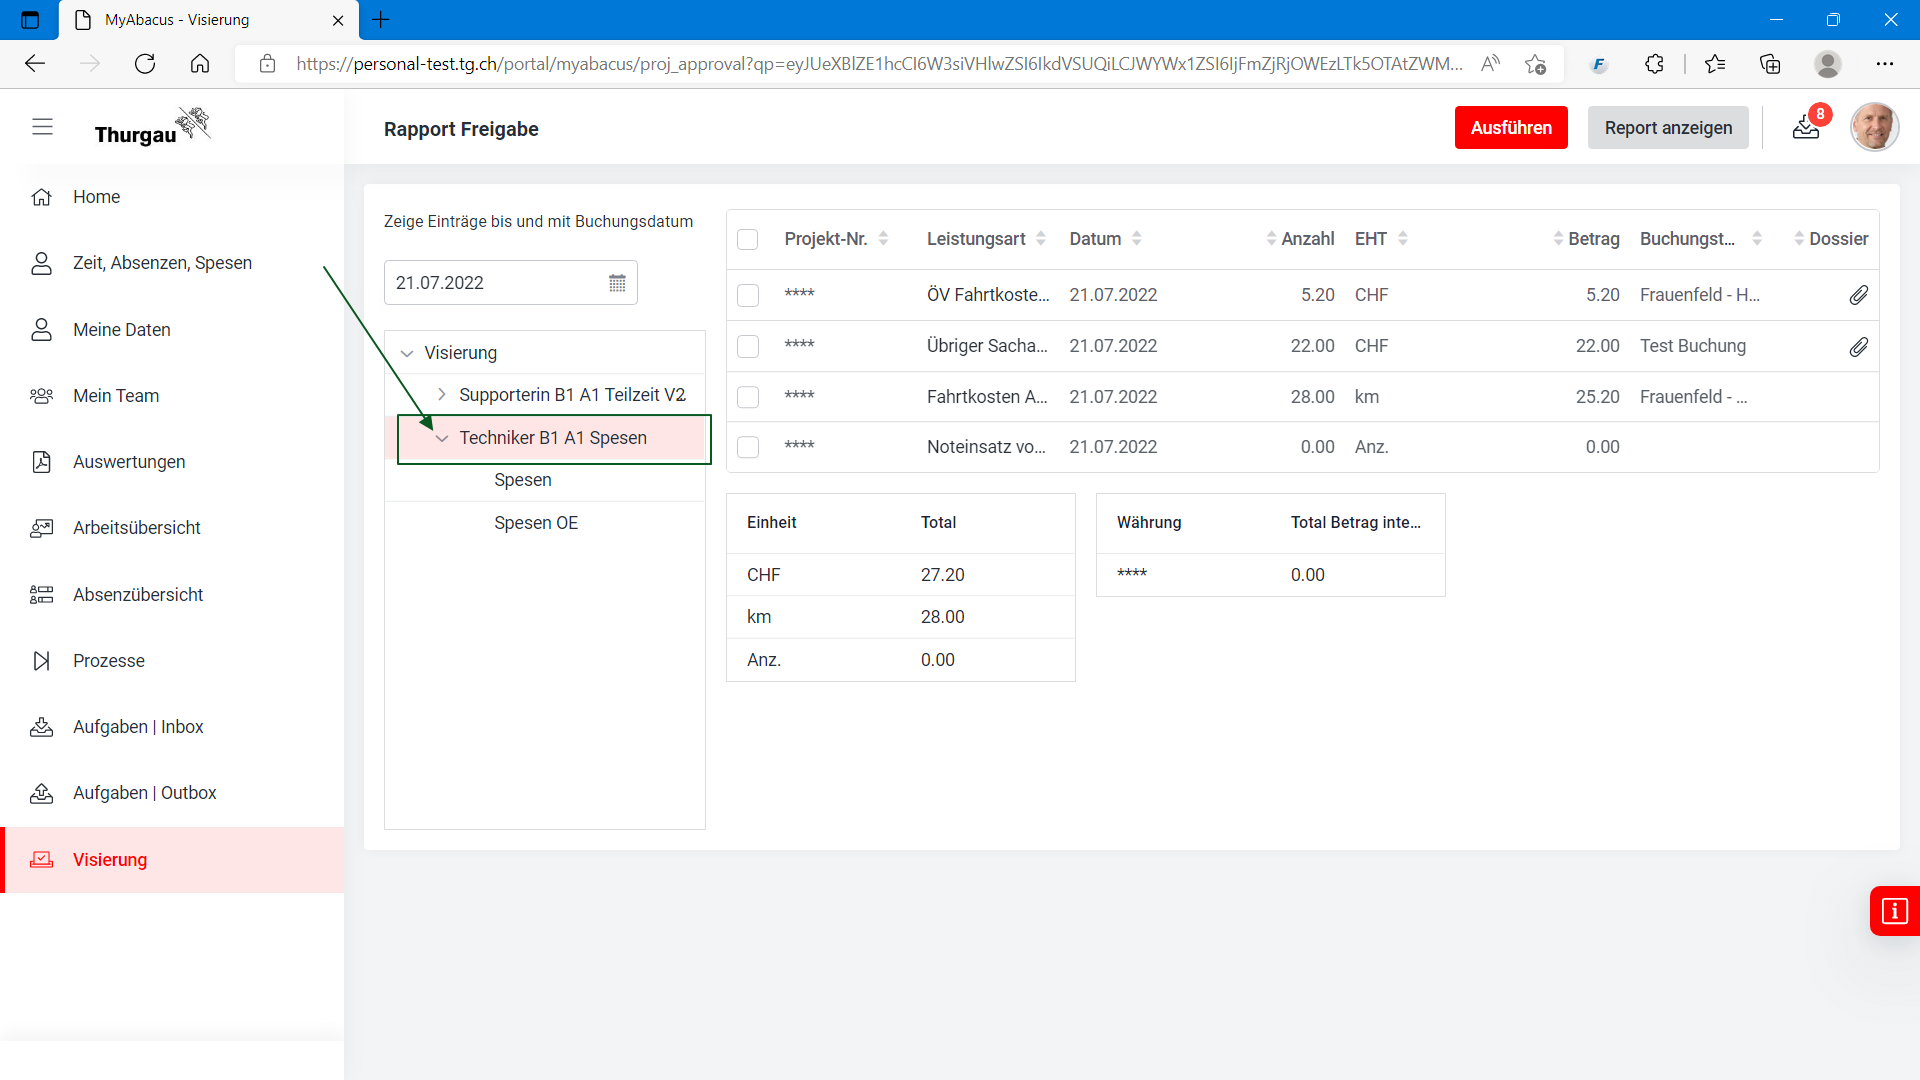Click the red info icon button
This screenshot has width=1920, height=1080.
pos(1894,911)
